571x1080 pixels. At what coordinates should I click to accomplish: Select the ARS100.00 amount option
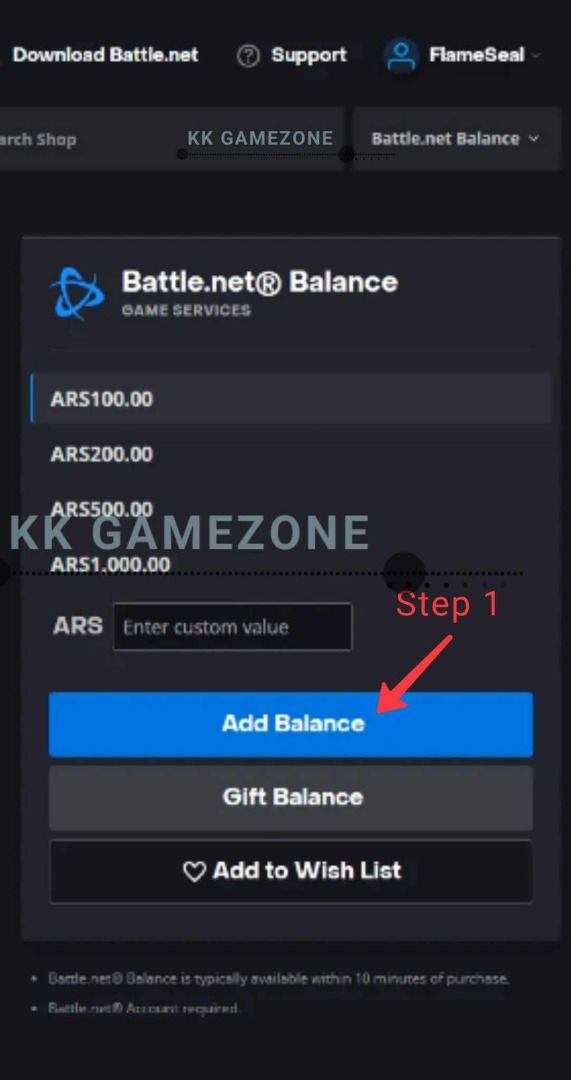(291, 399)
